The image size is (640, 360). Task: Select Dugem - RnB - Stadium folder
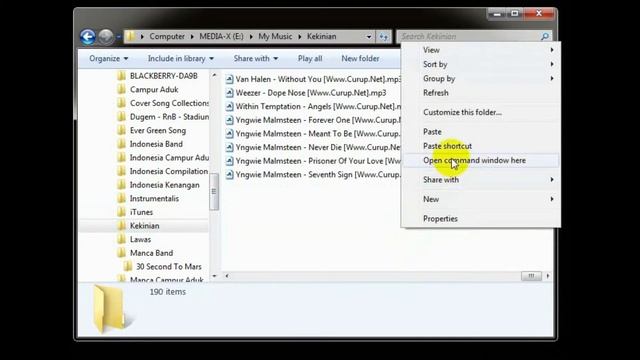click(x=169, y=117)
